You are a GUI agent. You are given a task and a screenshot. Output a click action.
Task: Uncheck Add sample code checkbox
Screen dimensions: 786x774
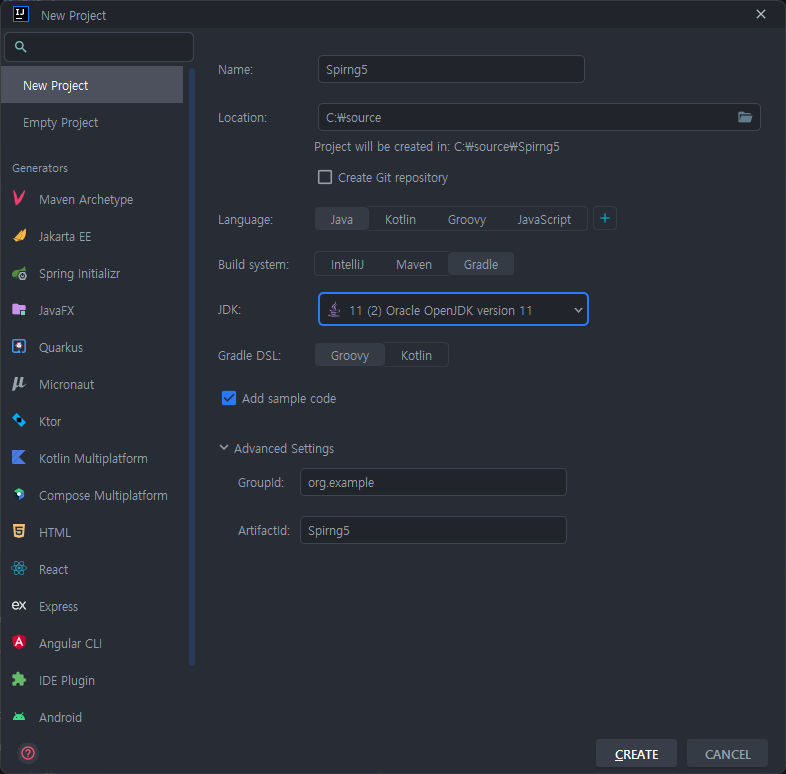pyautogui.click(x=229, y=398)
